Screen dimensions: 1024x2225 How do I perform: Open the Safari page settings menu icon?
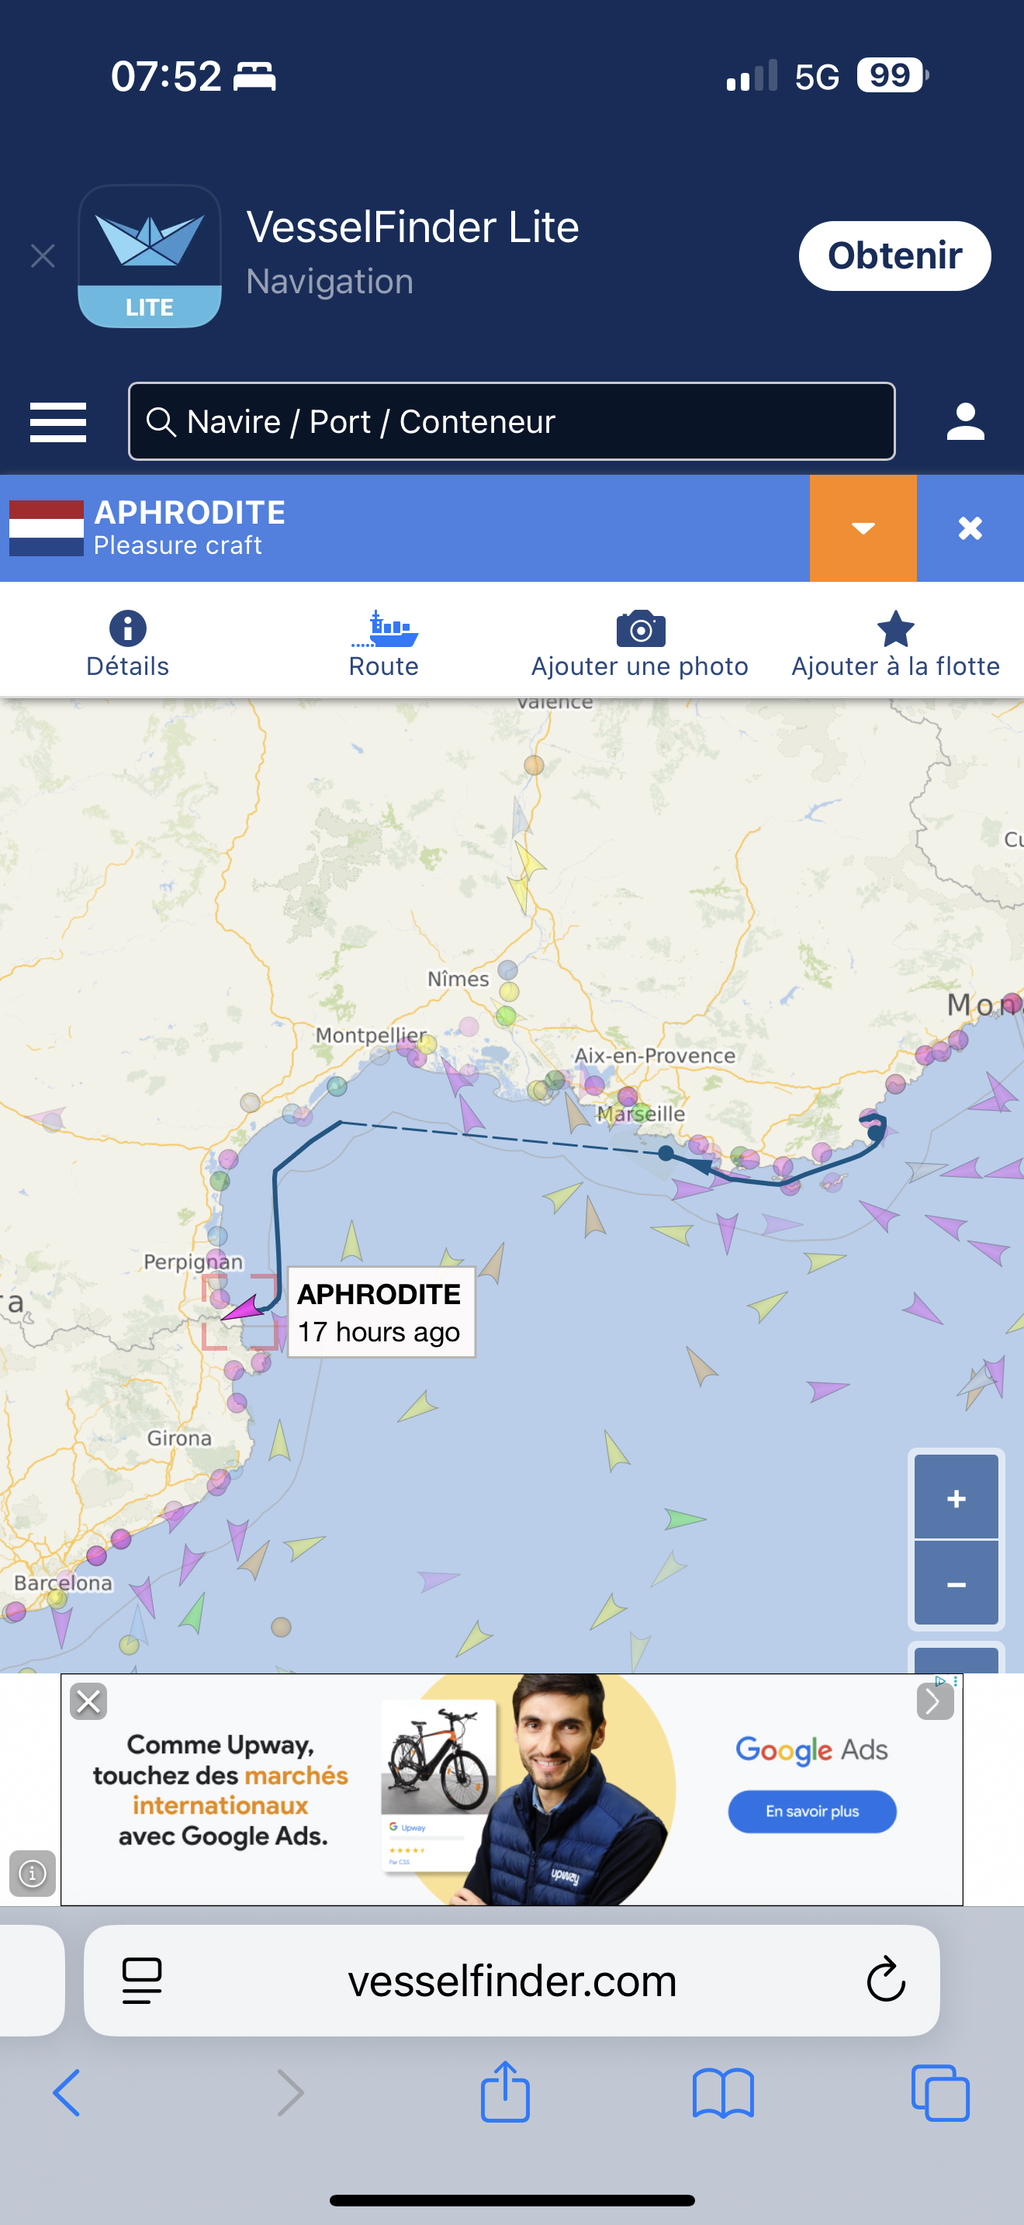pyautogui.click(x=142, y=1981)
